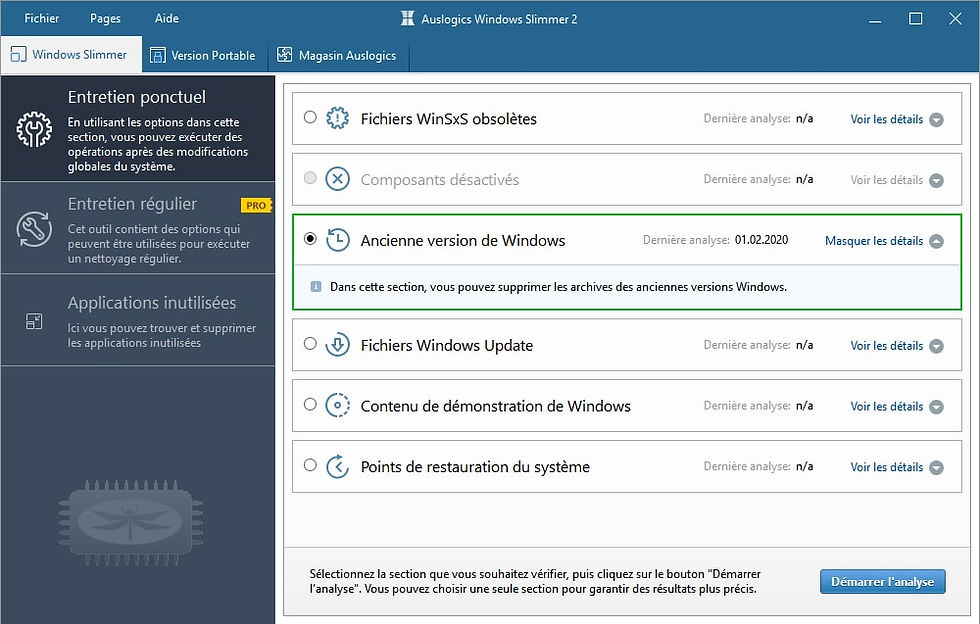The width and height of the screenshot is (980, 624).
Task: Select the Contenu de démonstration de Windows radio
Action: coord(310,404)
